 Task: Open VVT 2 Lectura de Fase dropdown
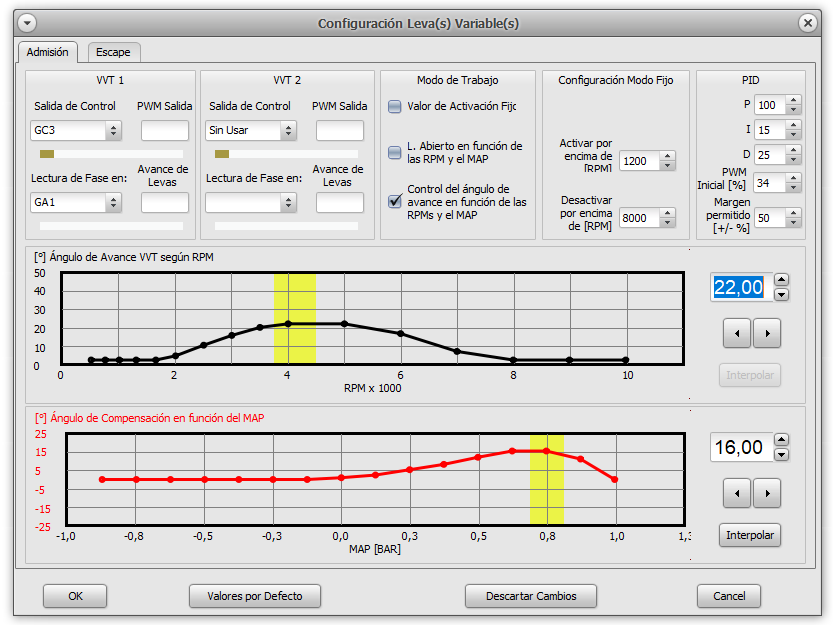[251, 202]
